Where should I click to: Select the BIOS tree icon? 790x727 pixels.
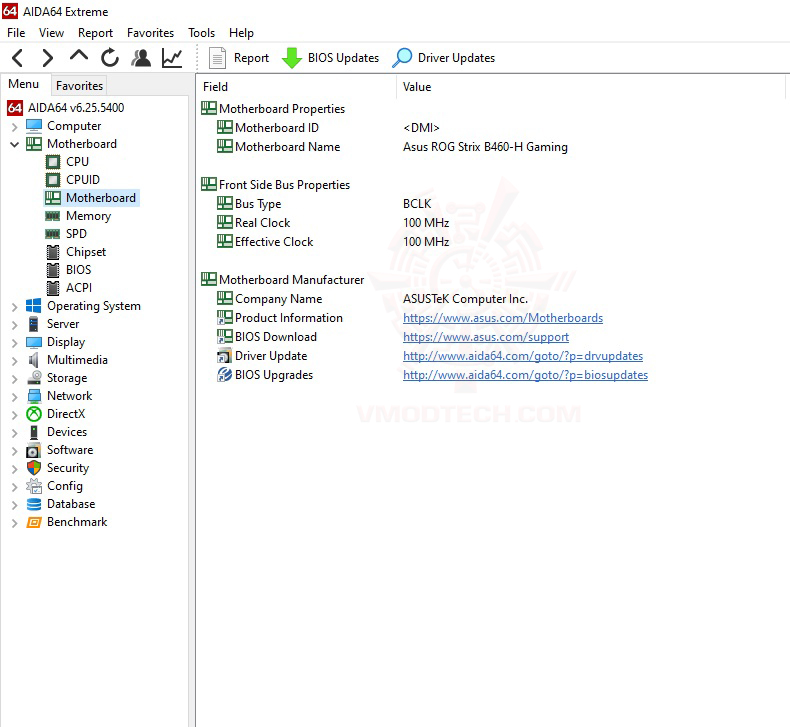[x=53, y=270]
